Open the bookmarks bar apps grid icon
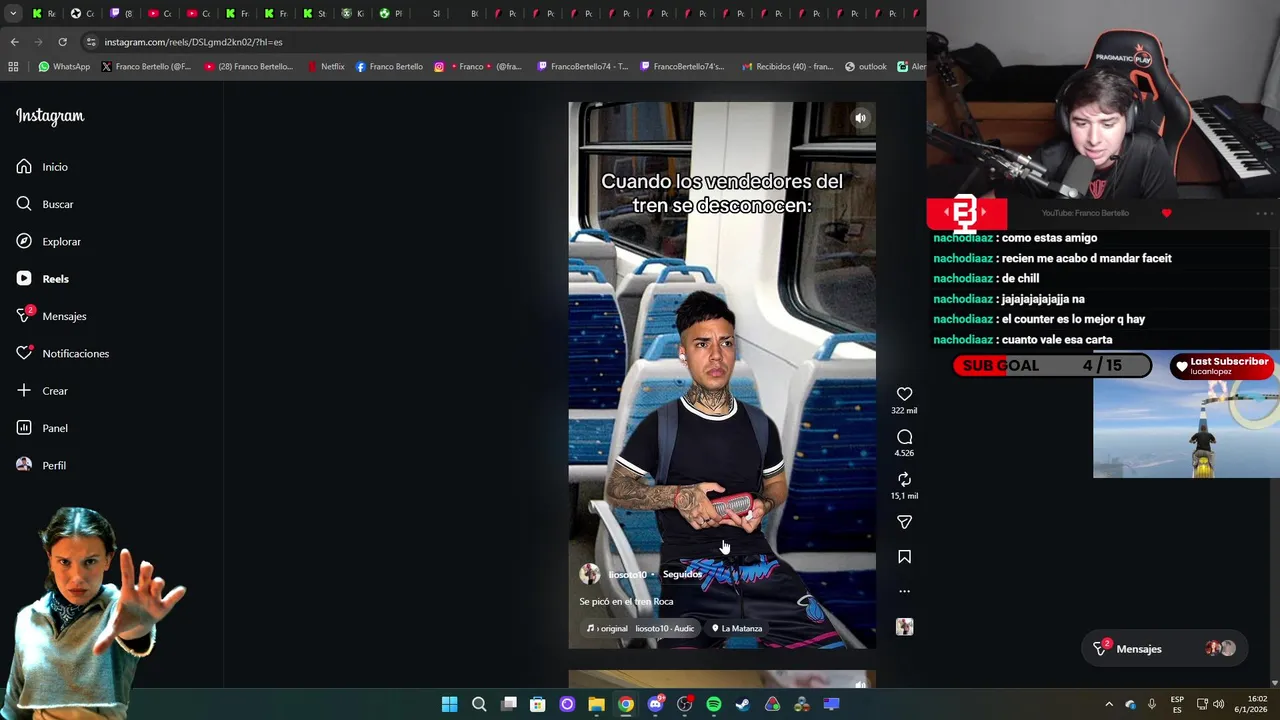The height and width of the screenshot is (720, 1280). click(x=13, y=67)
